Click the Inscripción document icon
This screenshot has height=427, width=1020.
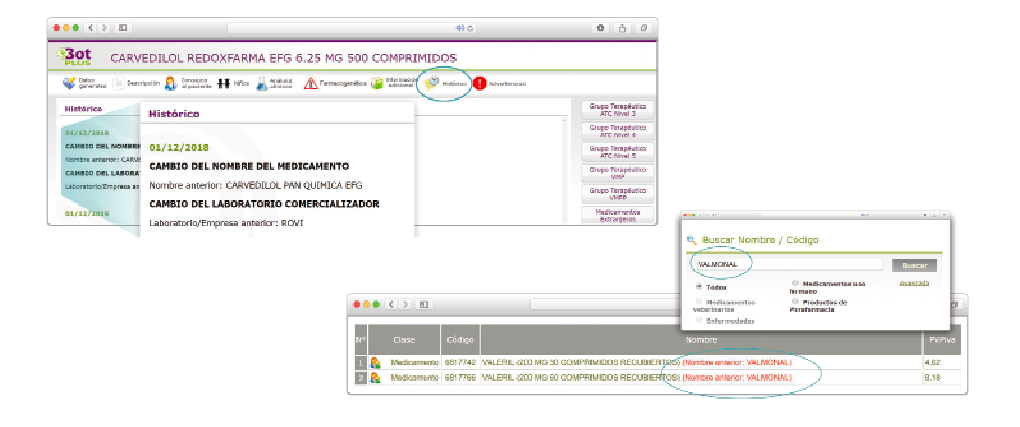116,84
